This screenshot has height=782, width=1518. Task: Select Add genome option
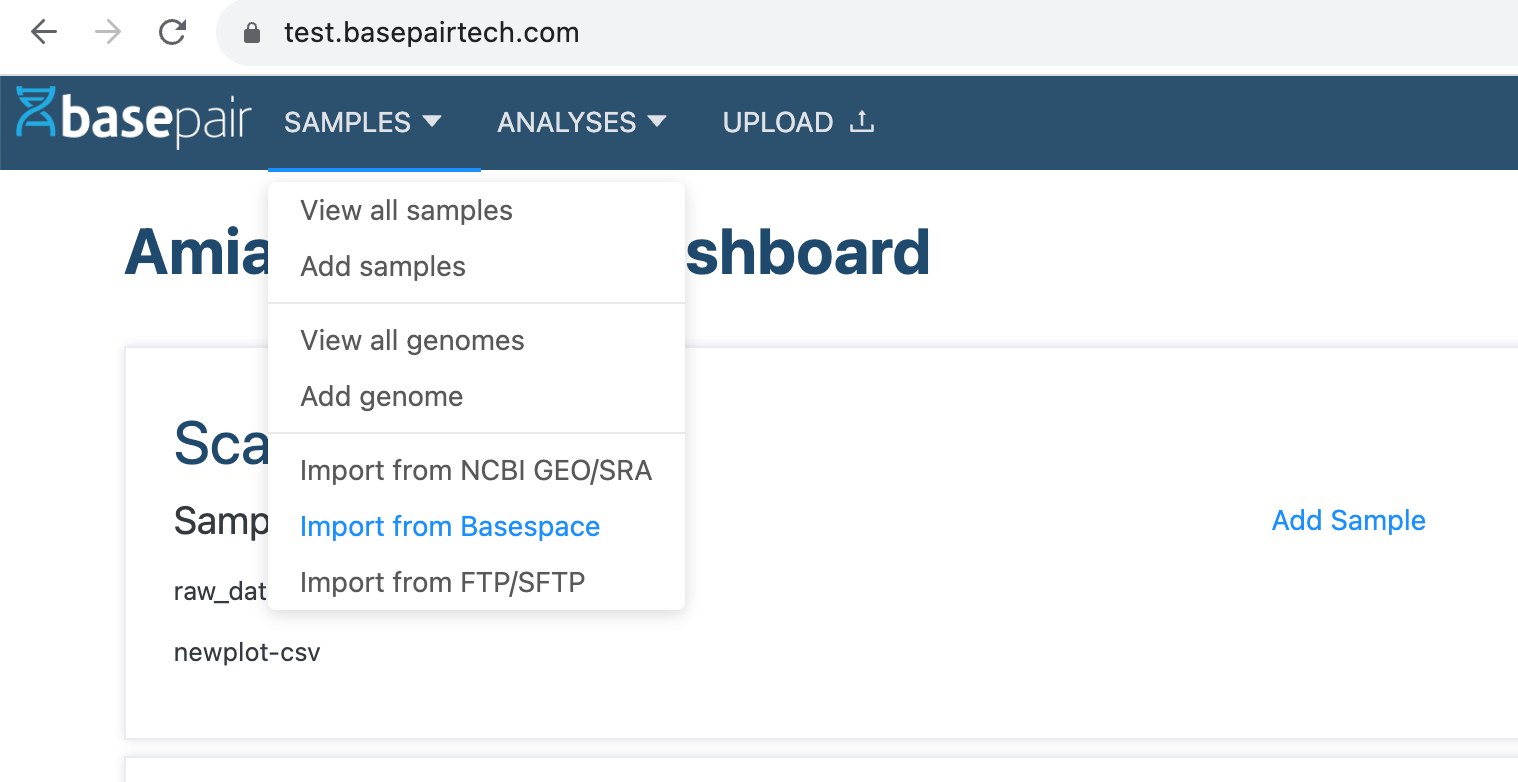tap(381, 397)
